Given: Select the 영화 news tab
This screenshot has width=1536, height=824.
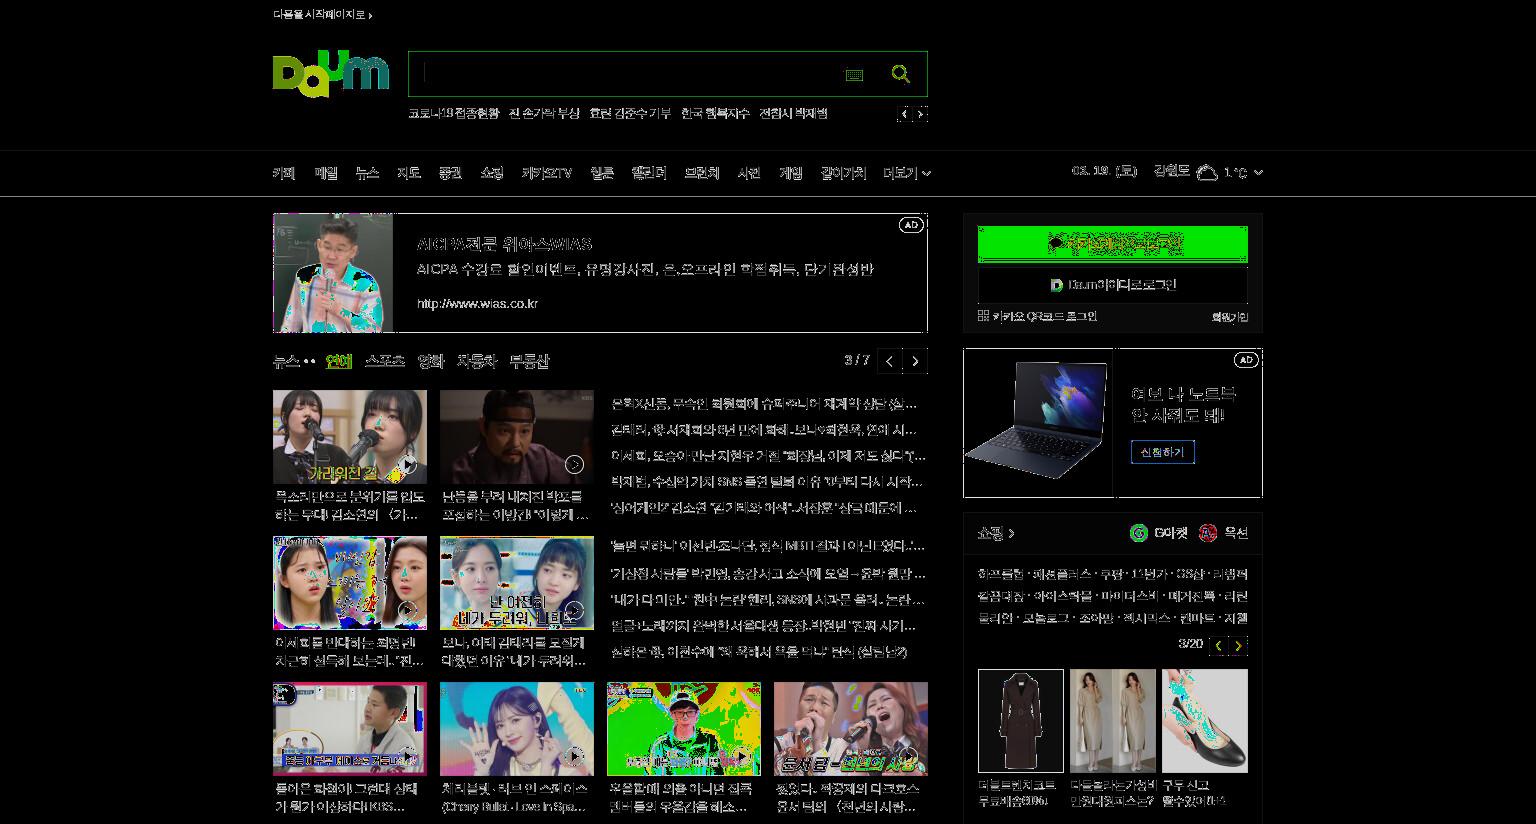Looking at the screenshot, I should click(431, 361).
